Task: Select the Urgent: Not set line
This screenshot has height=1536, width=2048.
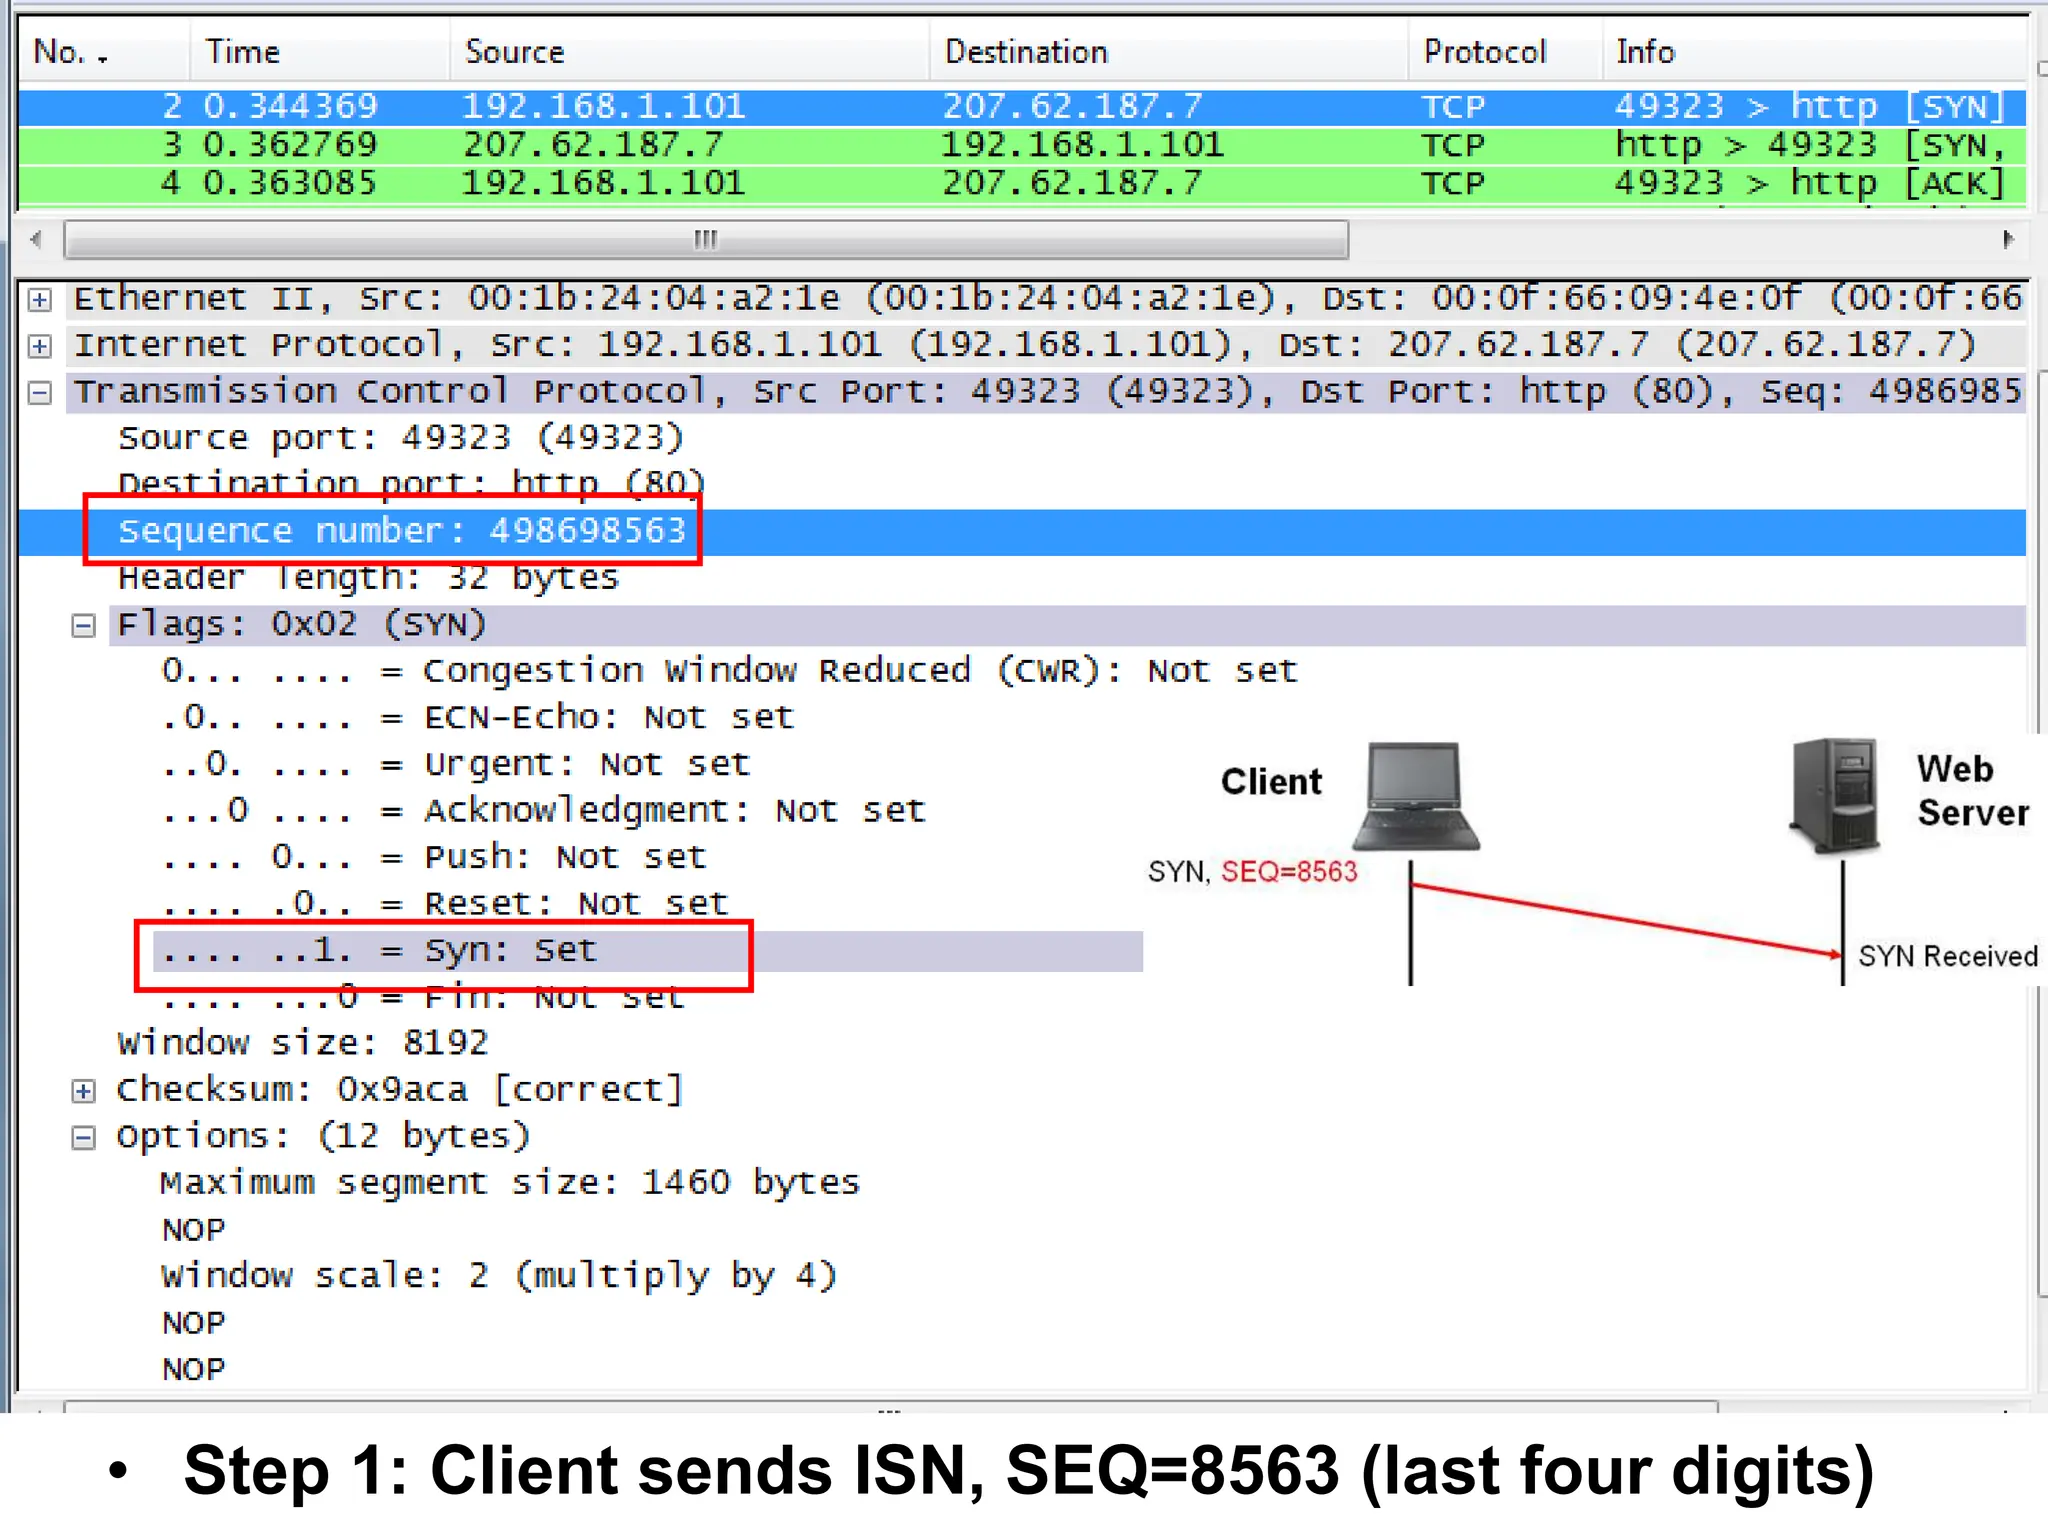Action: [456, 765]
